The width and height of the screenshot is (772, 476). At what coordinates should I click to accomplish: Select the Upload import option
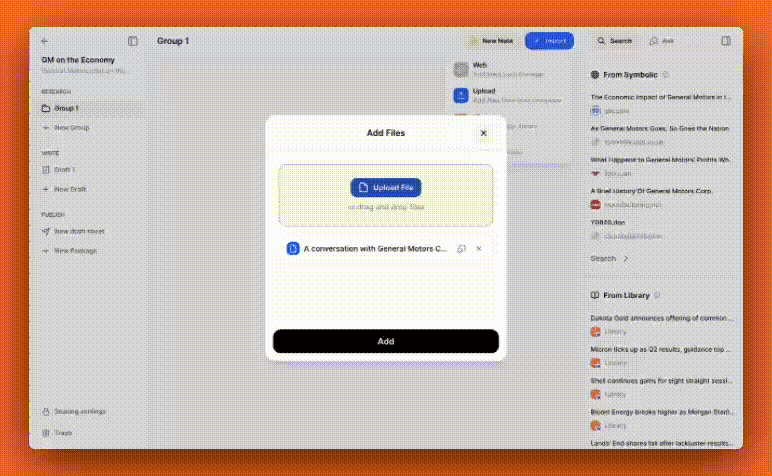(x=507, y=95)
